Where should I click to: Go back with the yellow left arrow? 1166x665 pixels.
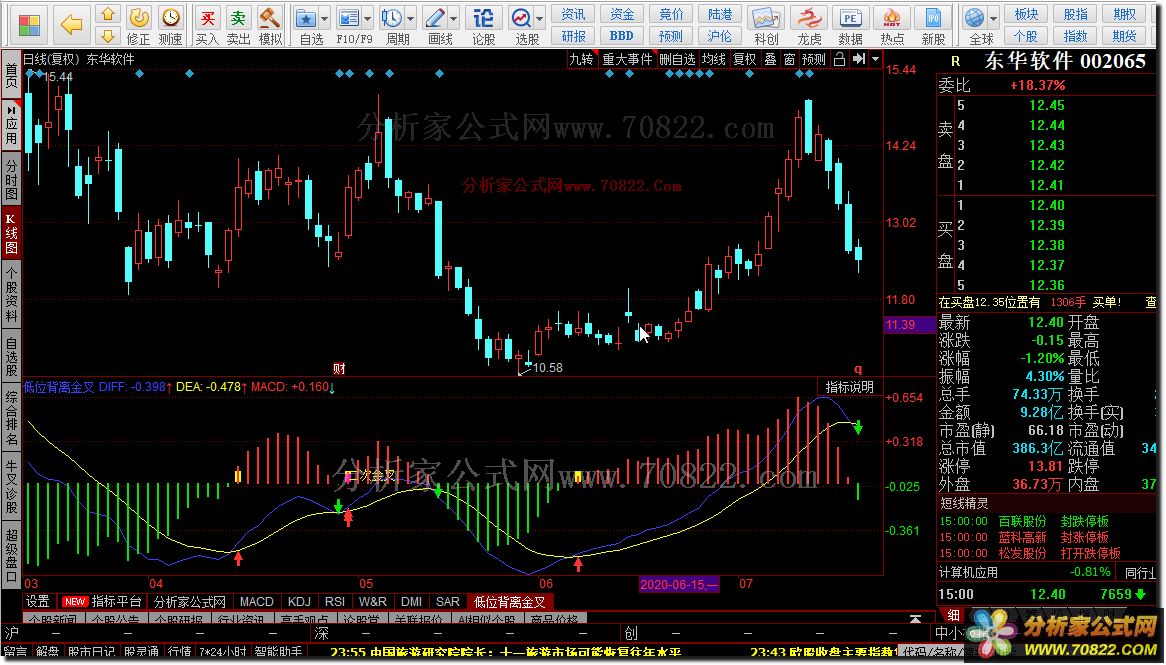71,25
